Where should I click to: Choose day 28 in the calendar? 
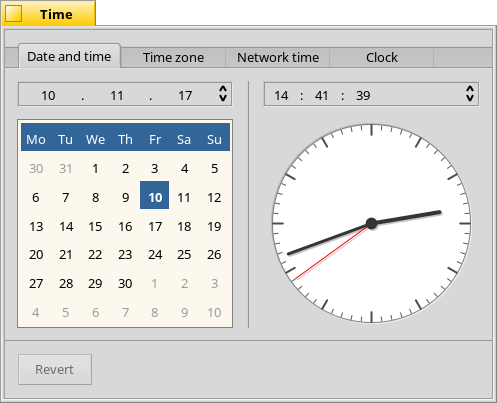point(66,284)
